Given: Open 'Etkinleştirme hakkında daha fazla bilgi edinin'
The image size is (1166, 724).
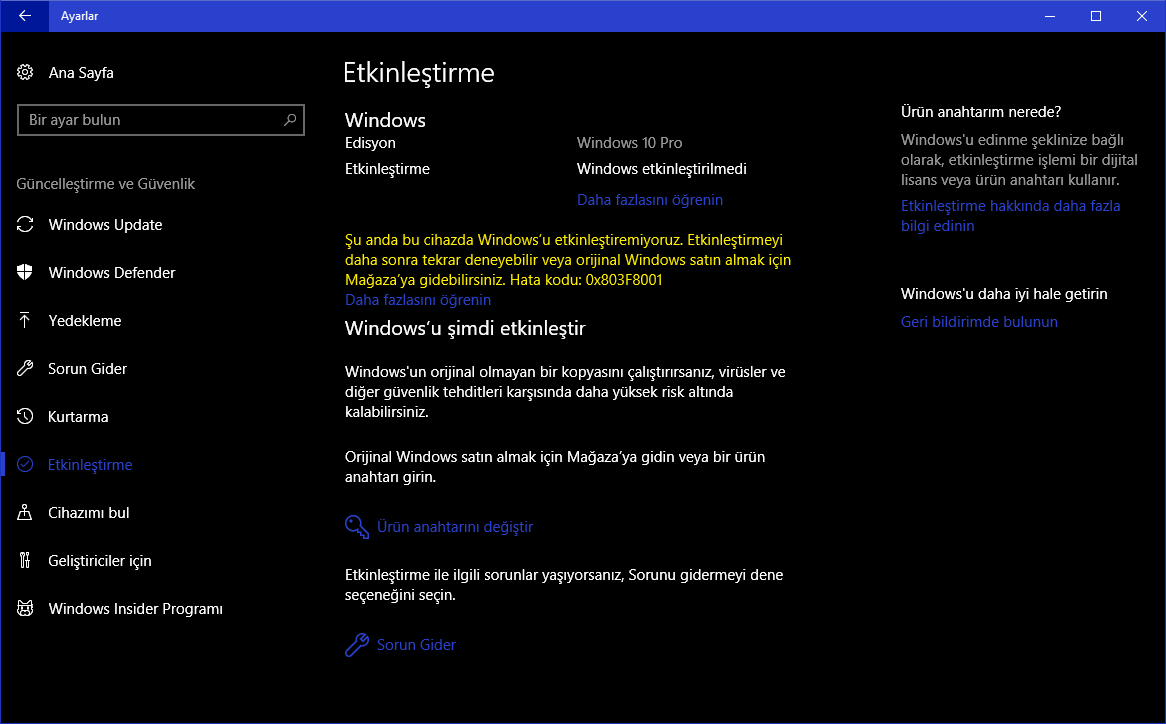Looking at the screenshot, I should (x=1011, y=216).
